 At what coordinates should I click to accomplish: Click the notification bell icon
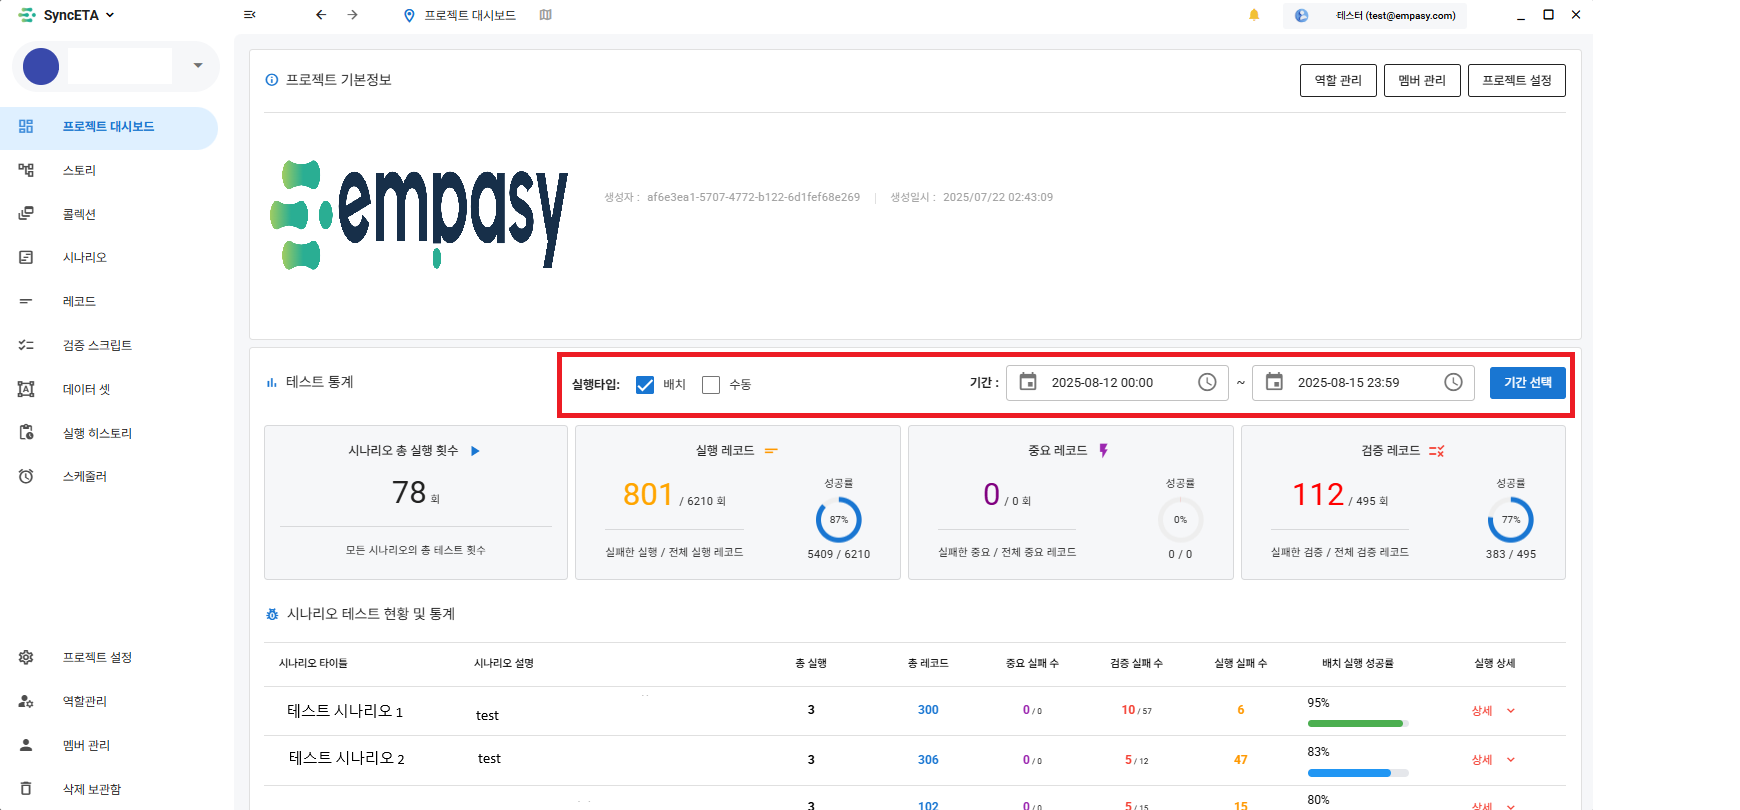click(1254, 15)
